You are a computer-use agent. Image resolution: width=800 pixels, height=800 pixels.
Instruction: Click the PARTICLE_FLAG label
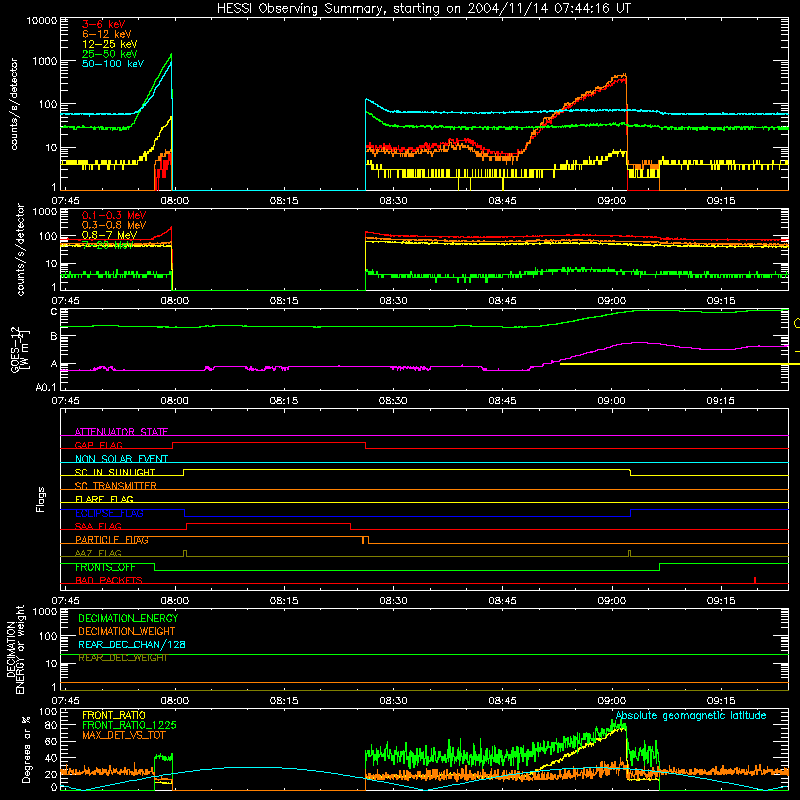pos(112,540)
